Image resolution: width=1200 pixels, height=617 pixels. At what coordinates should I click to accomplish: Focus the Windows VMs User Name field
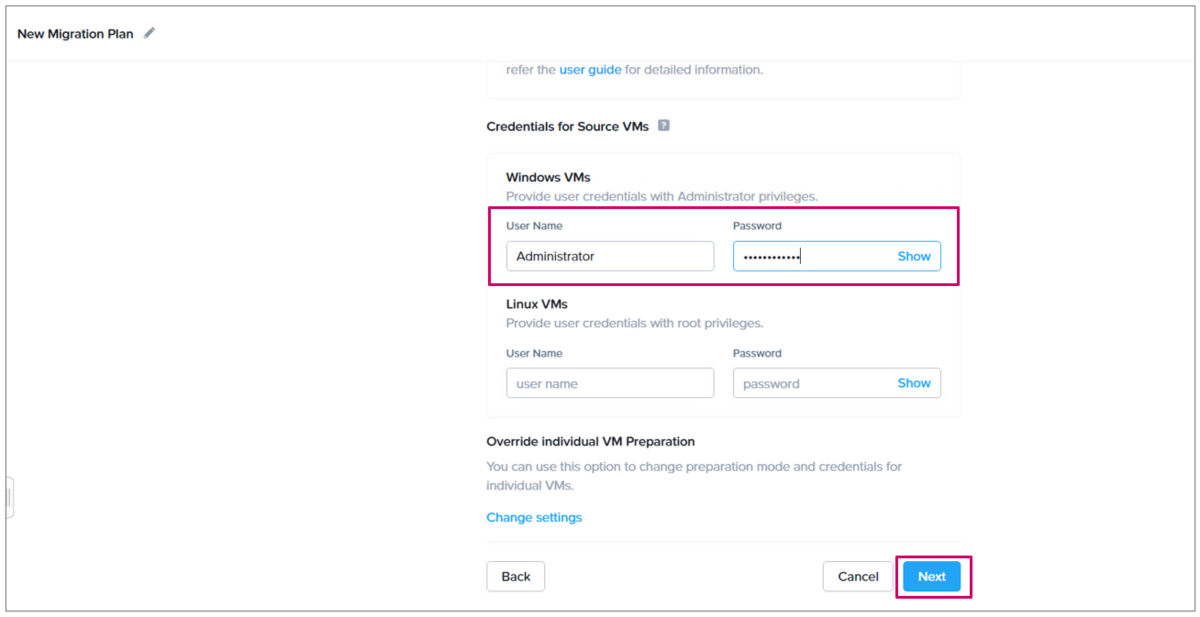(610, 256)
